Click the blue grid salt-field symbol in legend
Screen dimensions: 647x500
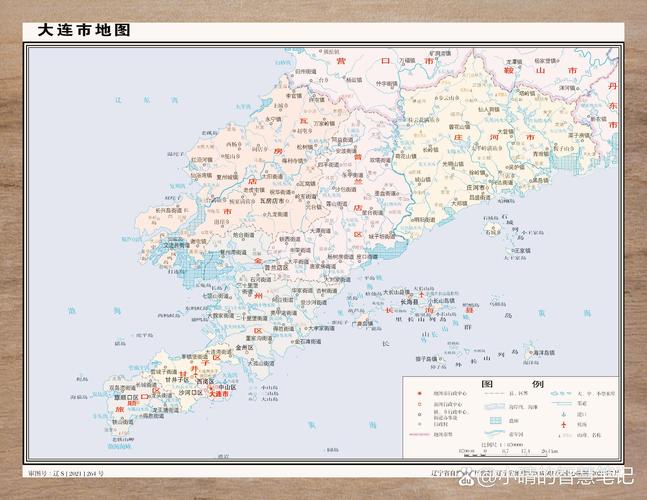click(x=495, y=420)
